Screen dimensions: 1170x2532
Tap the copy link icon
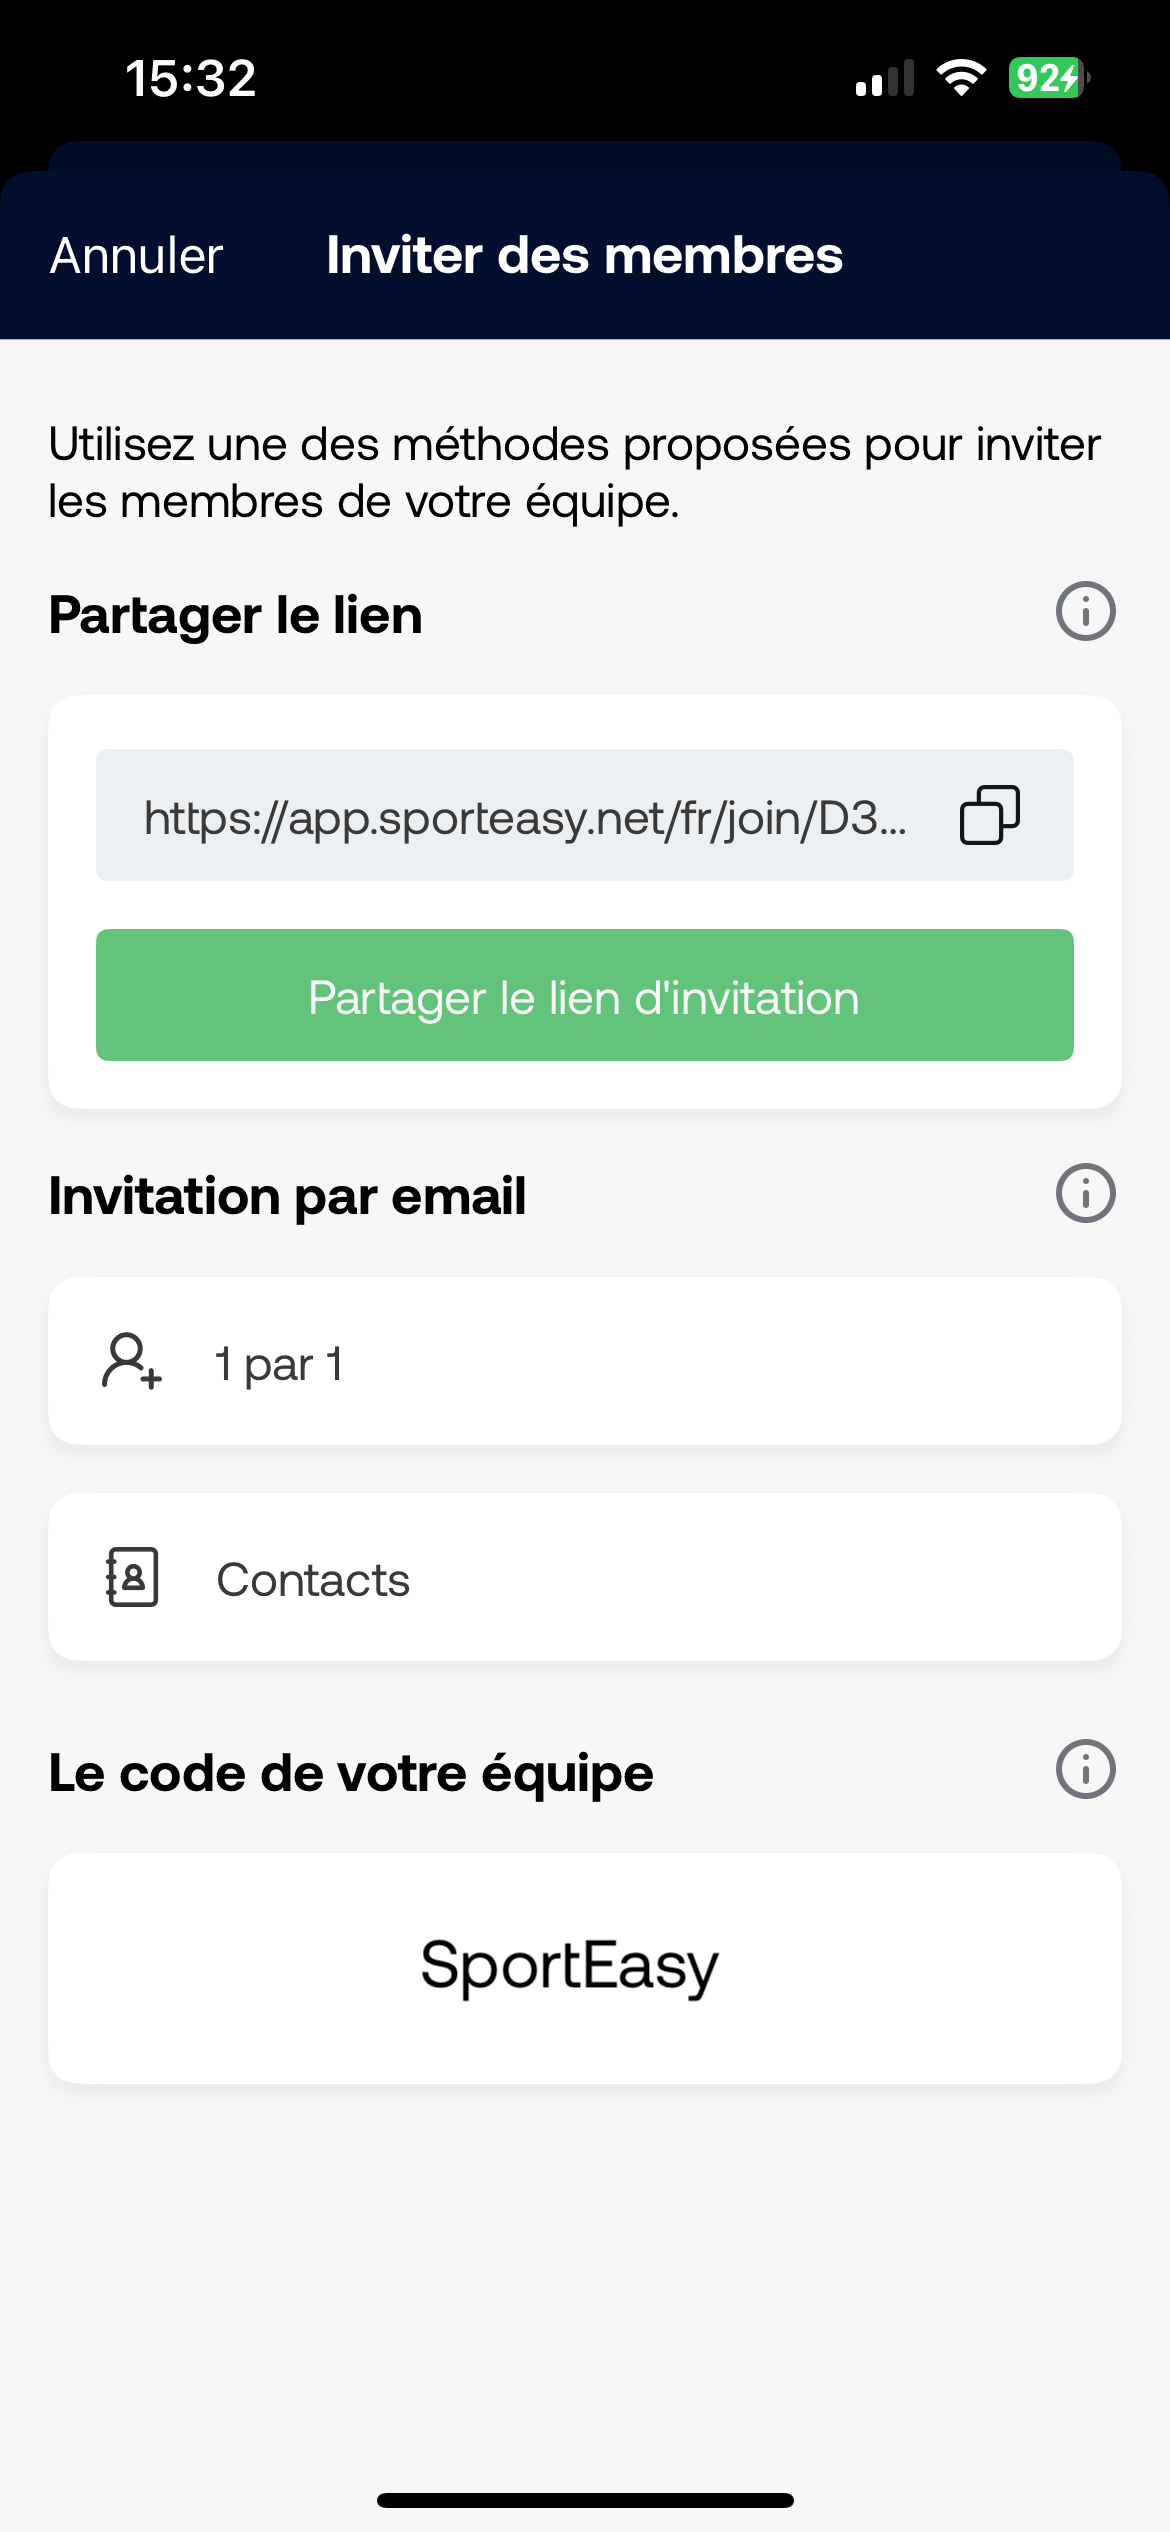tap(989, 815)
